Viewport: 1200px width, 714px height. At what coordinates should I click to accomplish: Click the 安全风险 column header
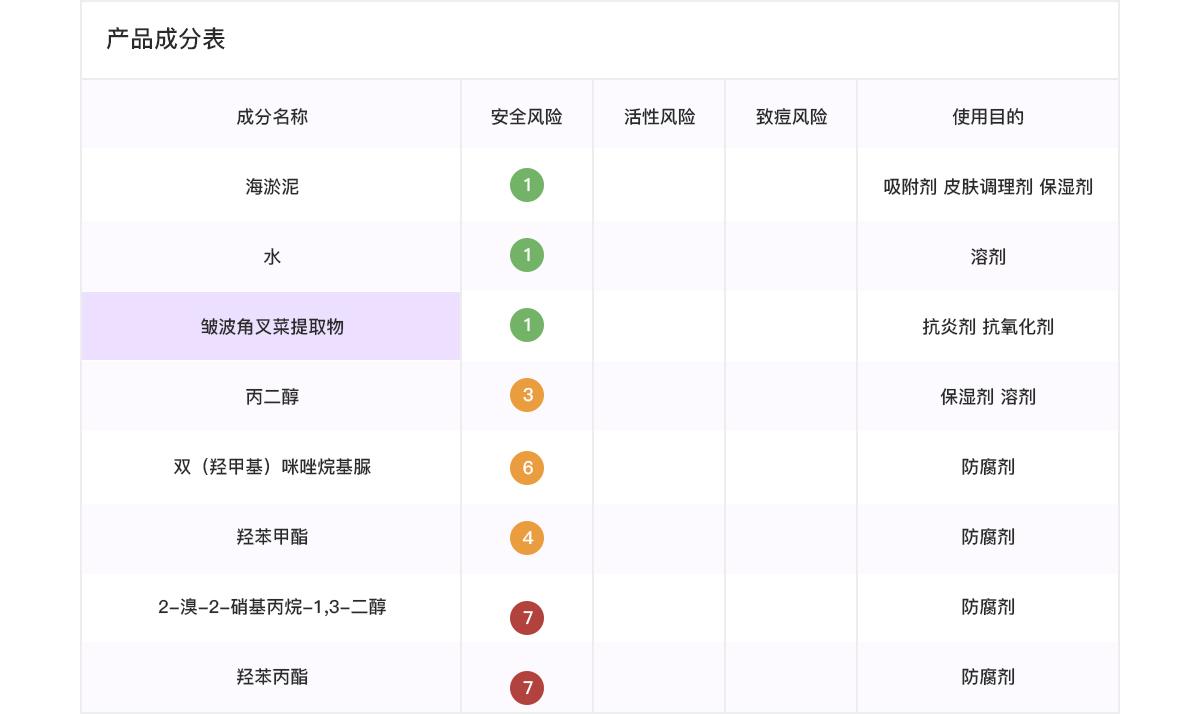tap(527, 117)
